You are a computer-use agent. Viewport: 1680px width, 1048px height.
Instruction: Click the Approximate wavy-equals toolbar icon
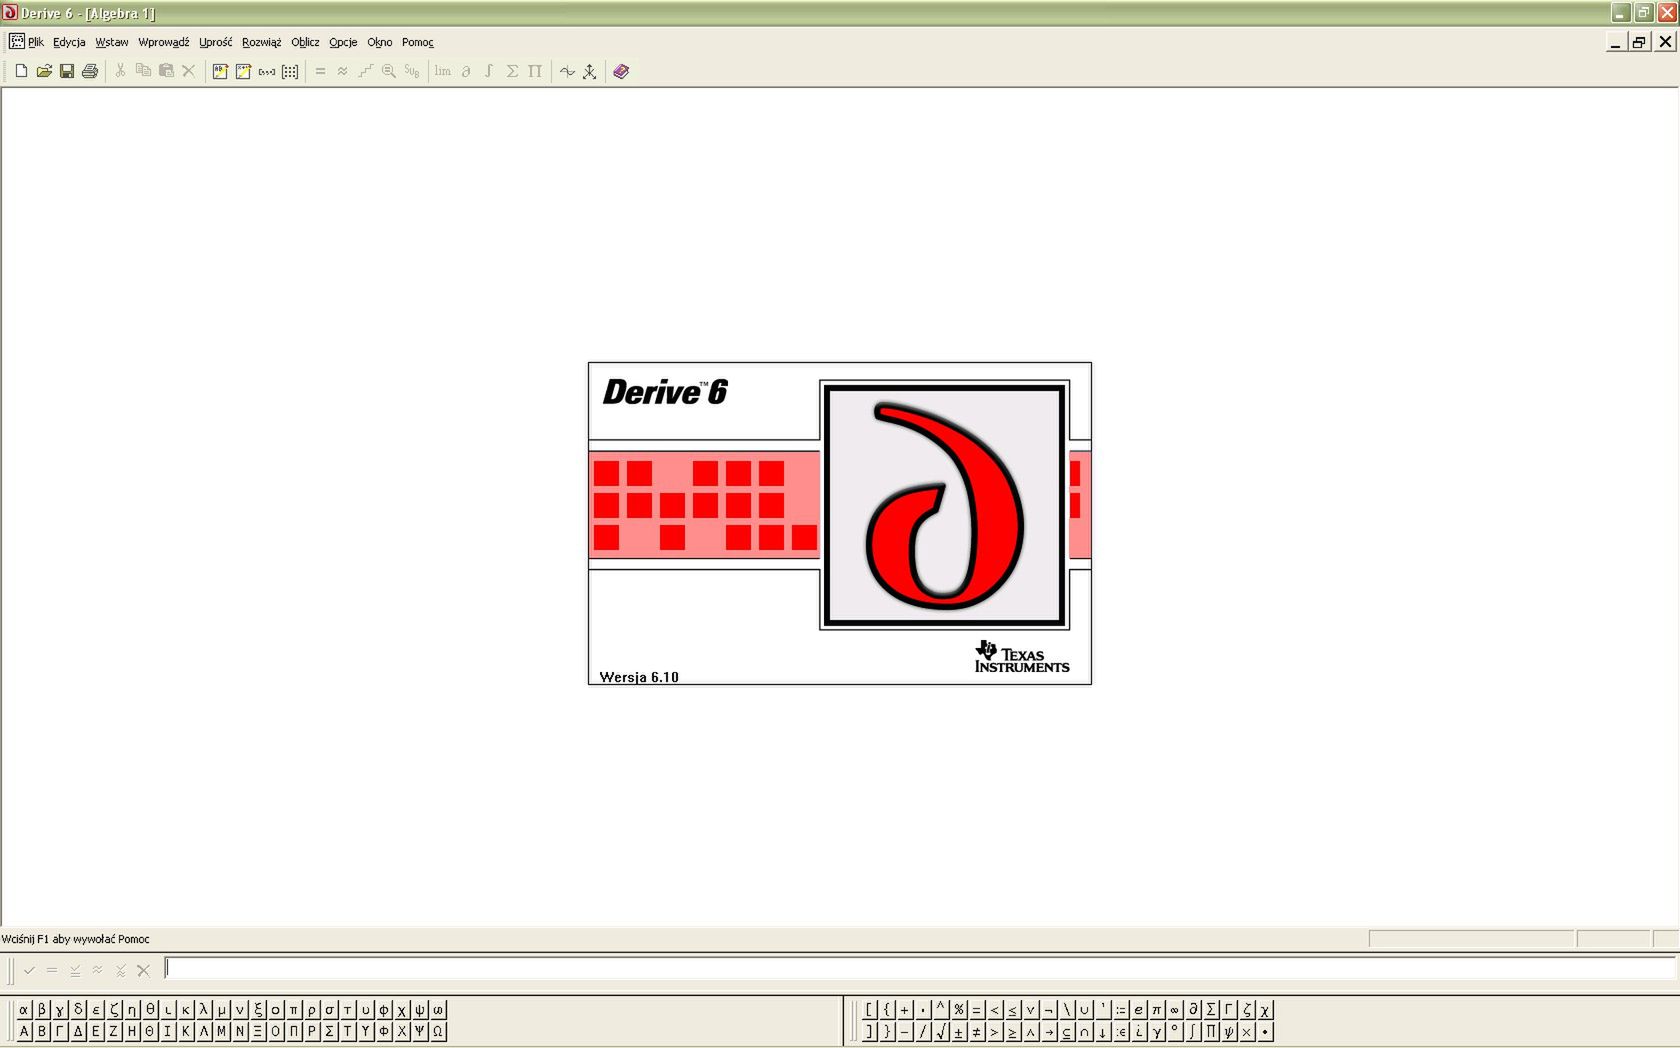click(343, 71)
